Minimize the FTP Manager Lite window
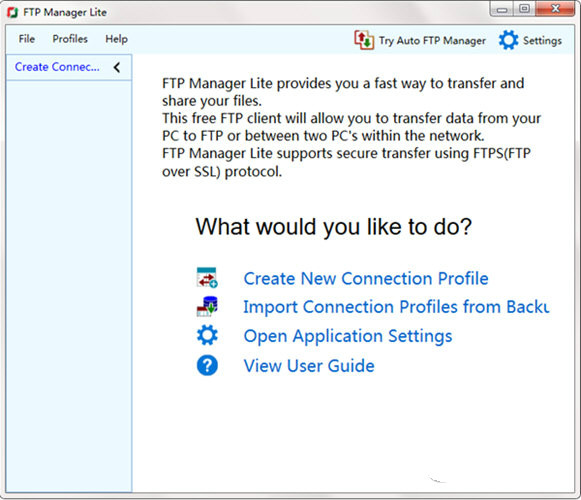 502,9
